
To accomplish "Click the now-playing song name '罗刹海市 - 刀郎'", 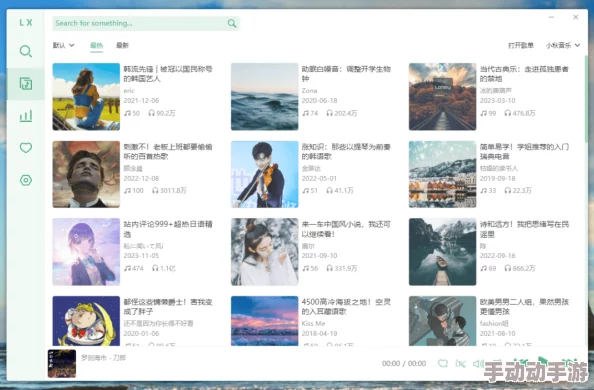I will click(x=103, y=358).
